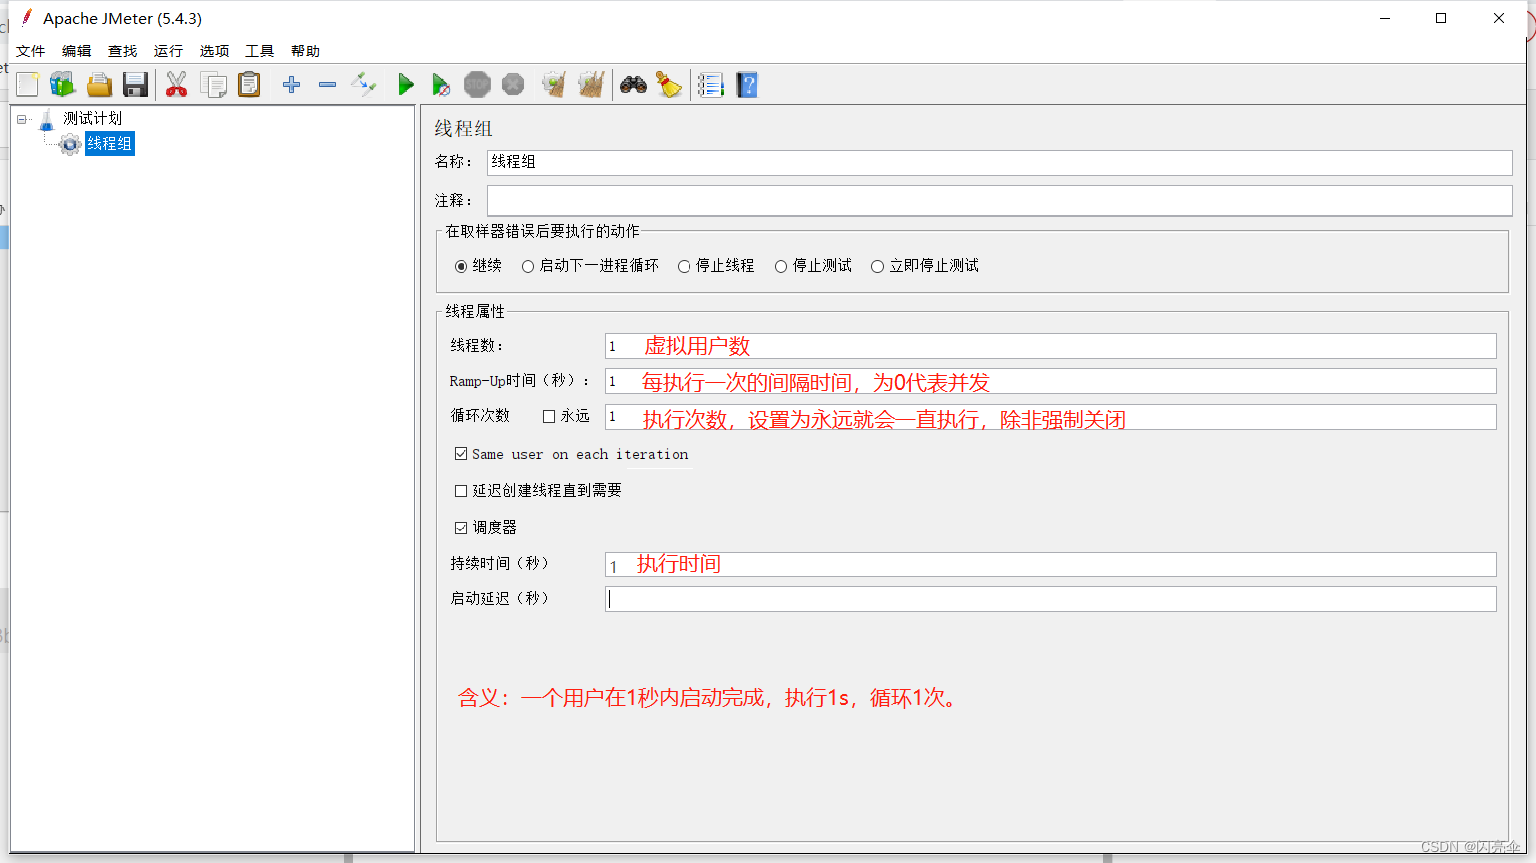This screenshot has height=863, width=1536.
Task: Open the Templates icon in toolbar
Action: (x=62, y=85)
